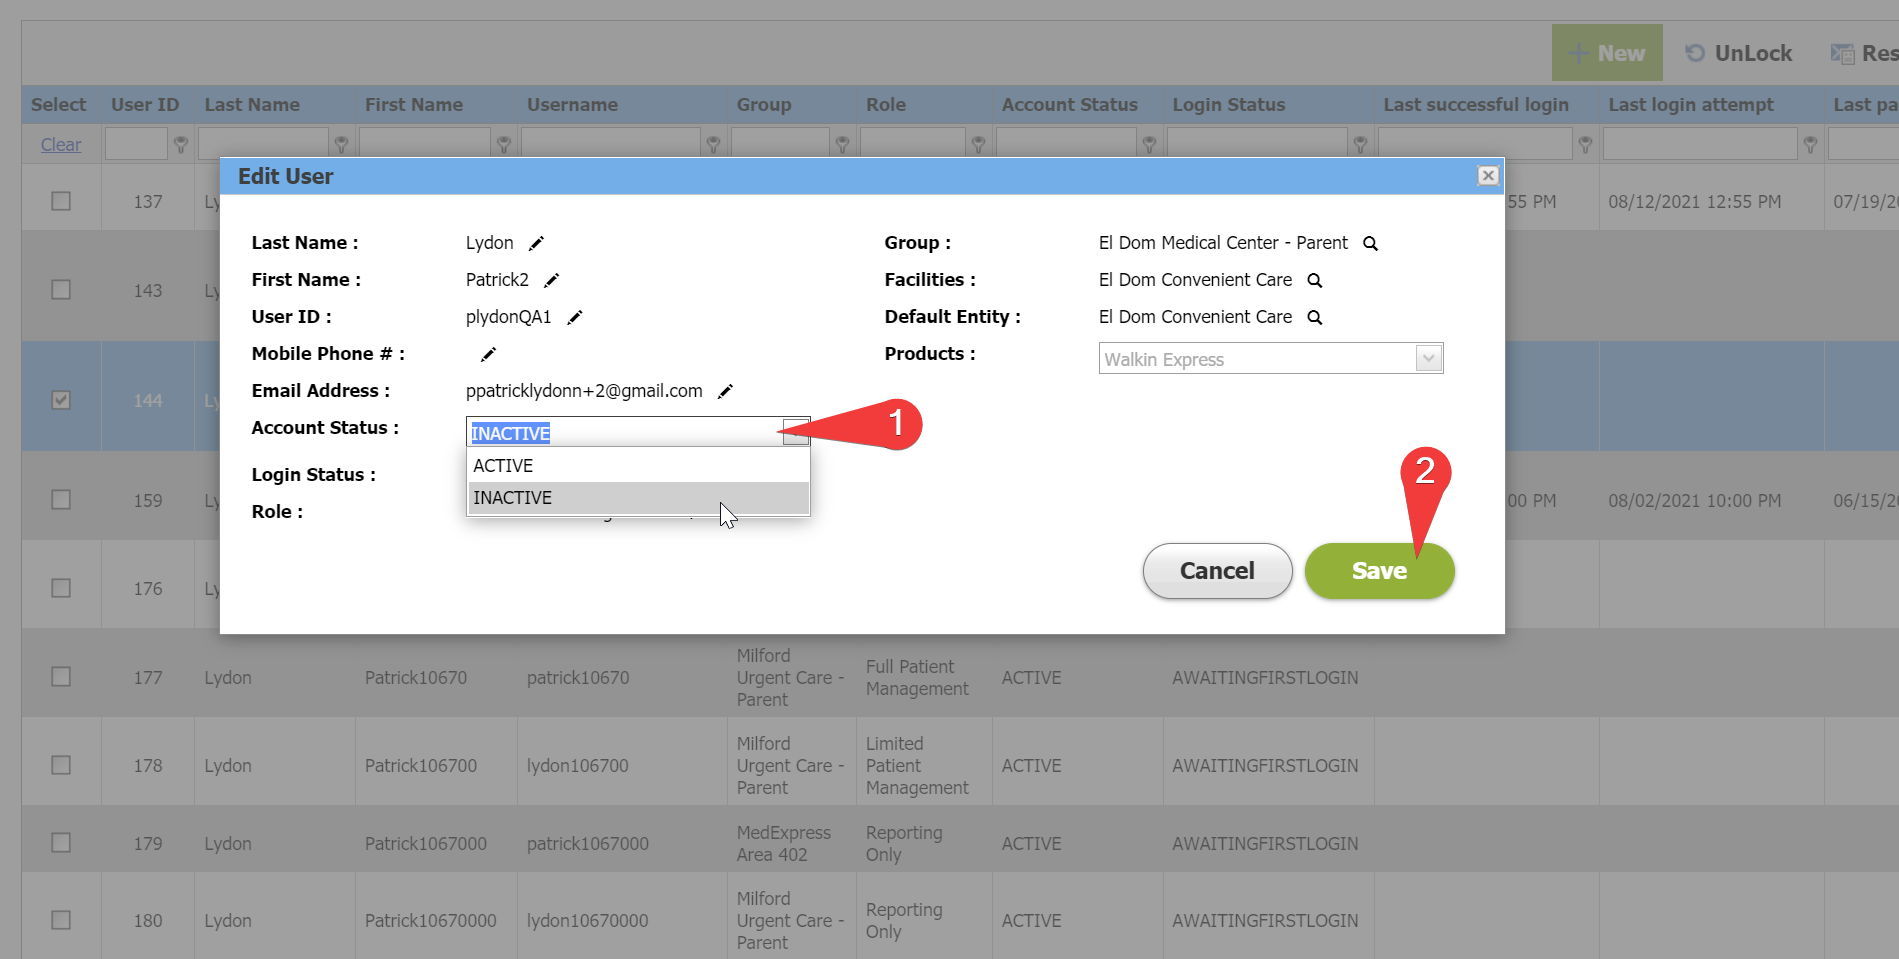Uncheck the selected user 144 checkbox
The height and width of the screenshot is (959, 1899).
point(61,400)
